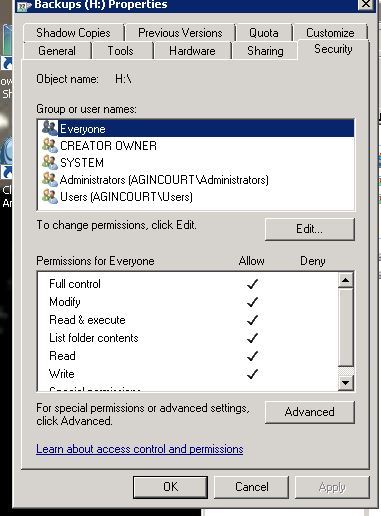381x516 pixels.
Task: Open Learn about access control link
Action: click(x=140, y=449)
